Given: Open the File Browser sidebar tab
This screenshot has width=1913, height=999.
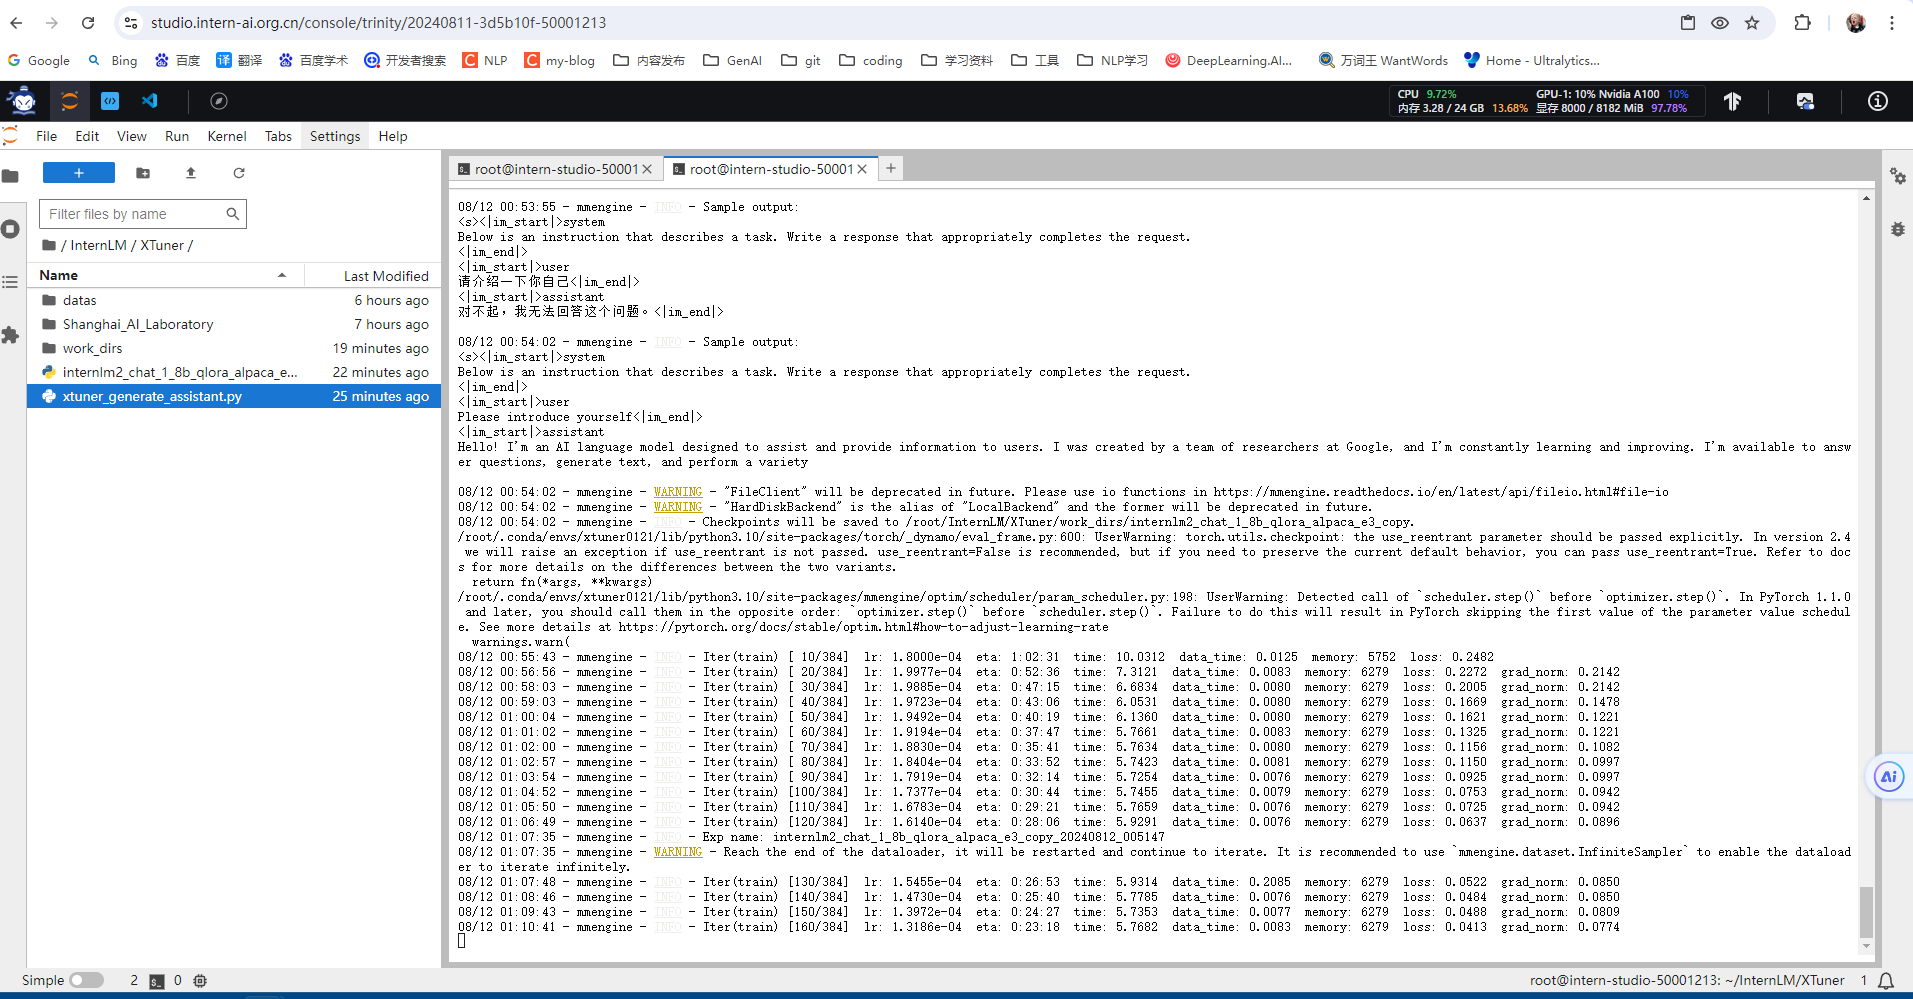Looking at the screenshot, I should point(11,177).
